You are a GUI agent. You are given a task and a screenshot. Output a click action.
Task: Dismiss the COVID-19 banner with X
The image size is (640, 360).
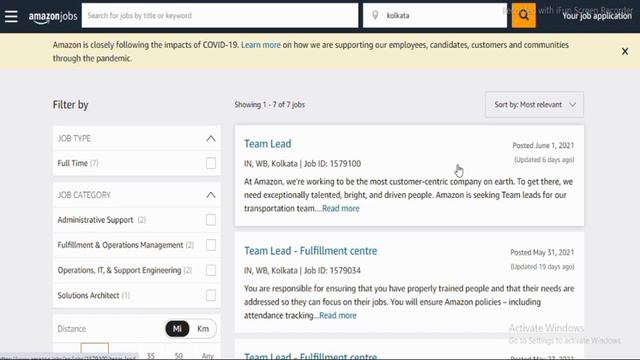coord(625,51)
